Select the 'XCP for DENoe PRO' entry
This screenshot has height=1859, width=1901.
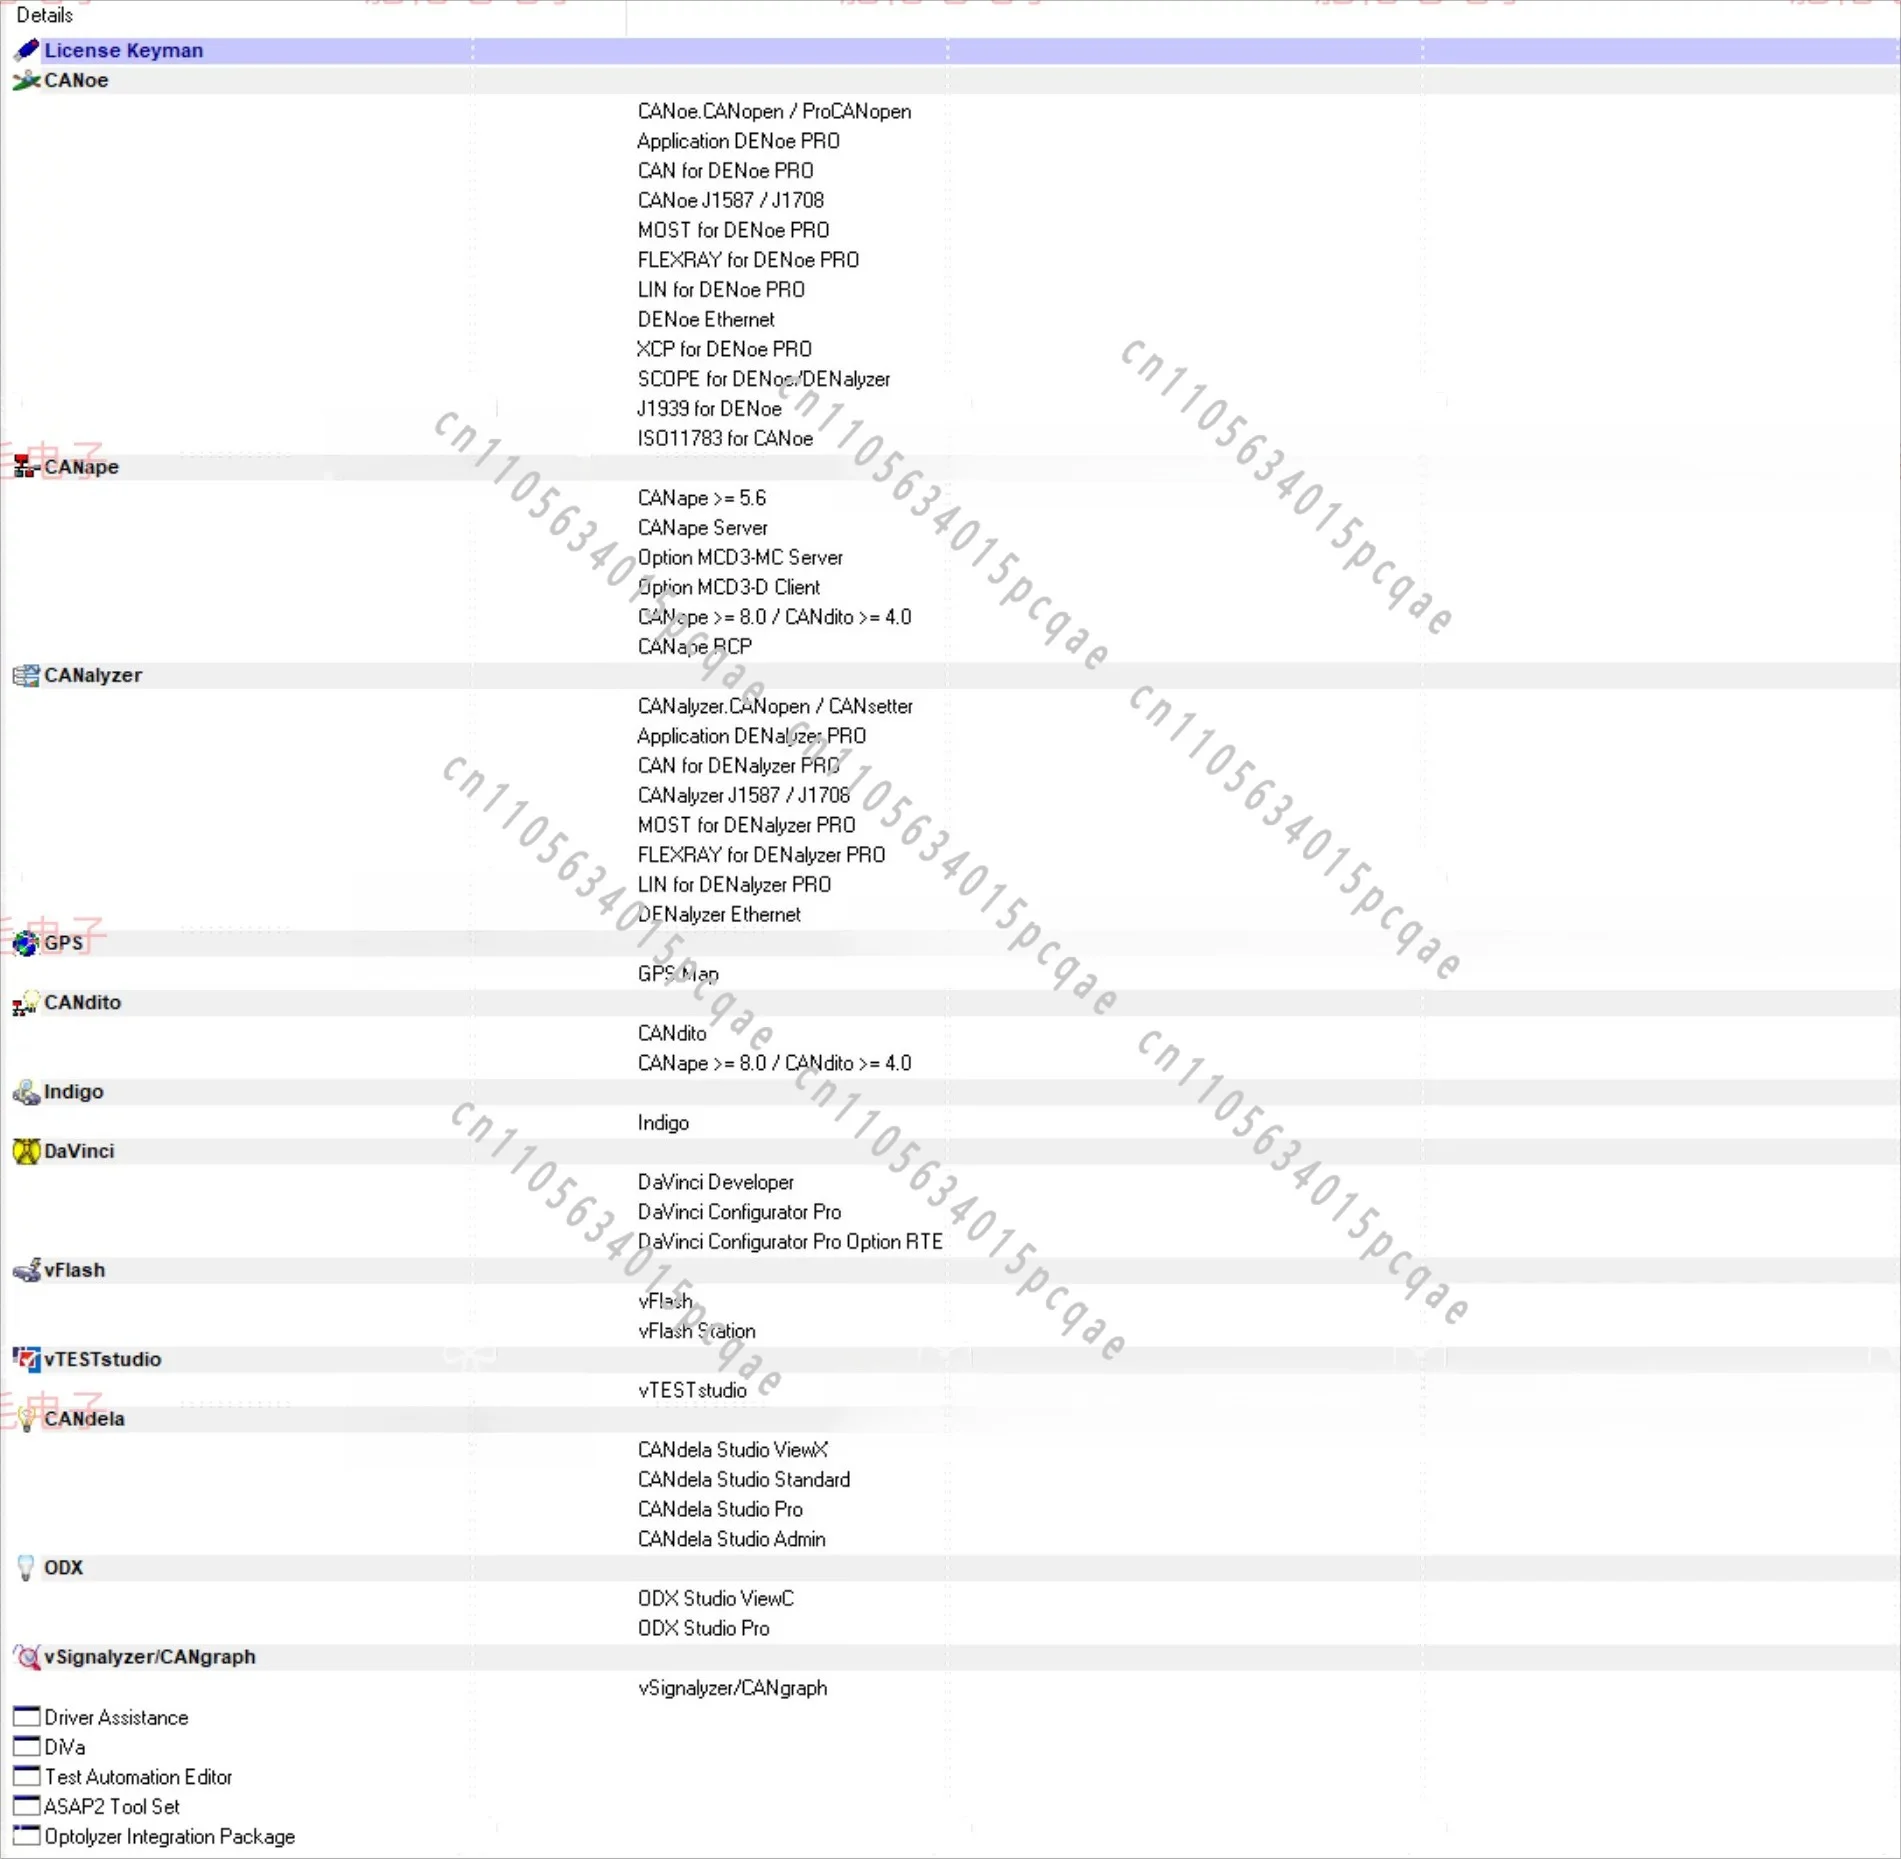pos(724,349)
